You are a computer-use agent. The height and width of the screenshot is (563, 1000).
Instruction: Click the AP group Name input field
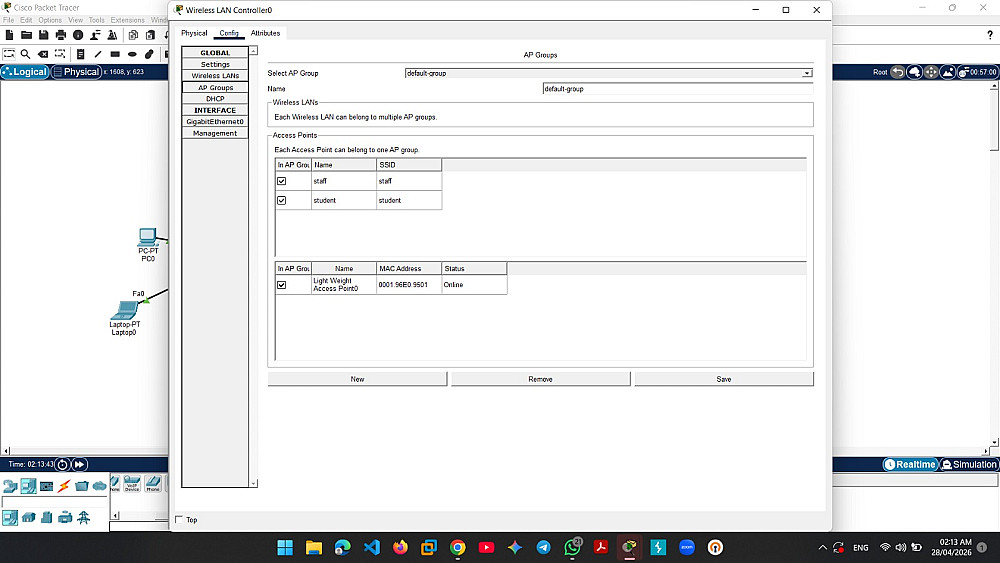click(677, 89)
